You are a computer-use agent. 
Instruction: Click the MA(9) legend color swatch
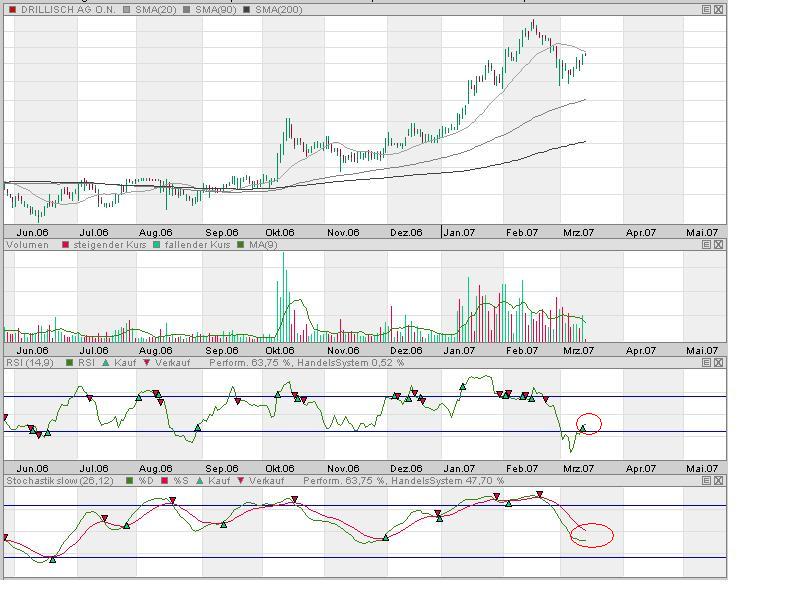coord(241,245)
